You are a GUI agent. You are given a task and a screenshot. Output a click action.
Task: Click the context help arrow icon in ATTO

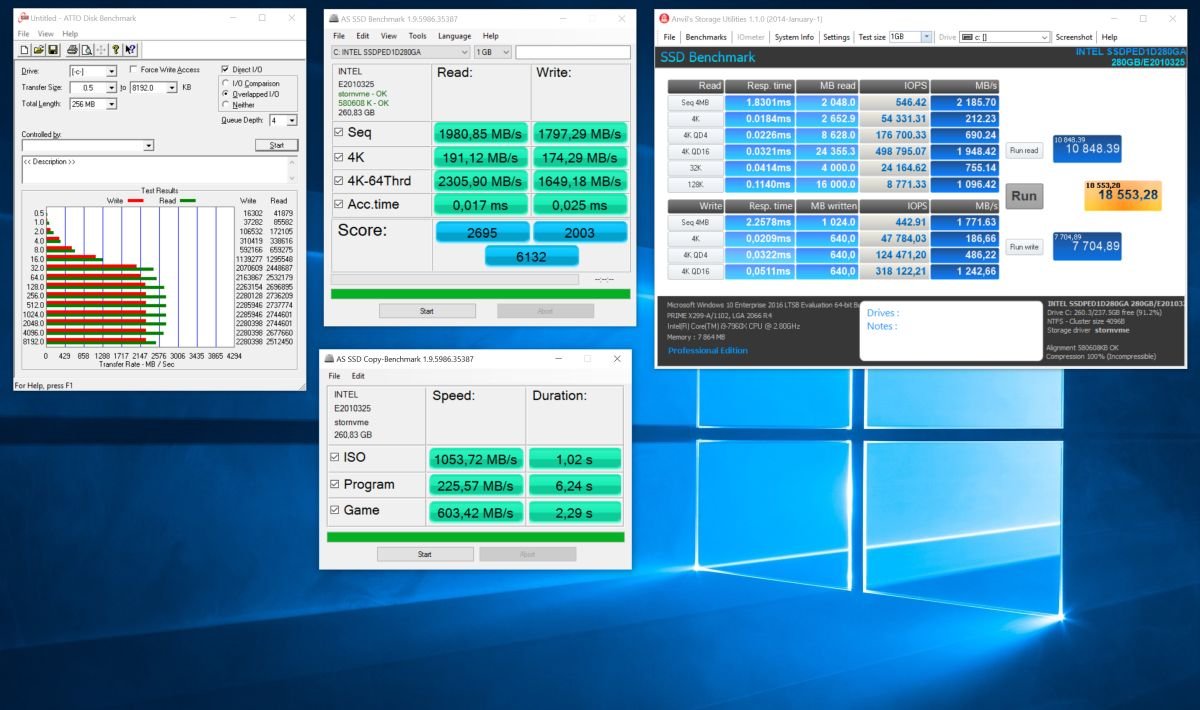[x=131, y=50]
